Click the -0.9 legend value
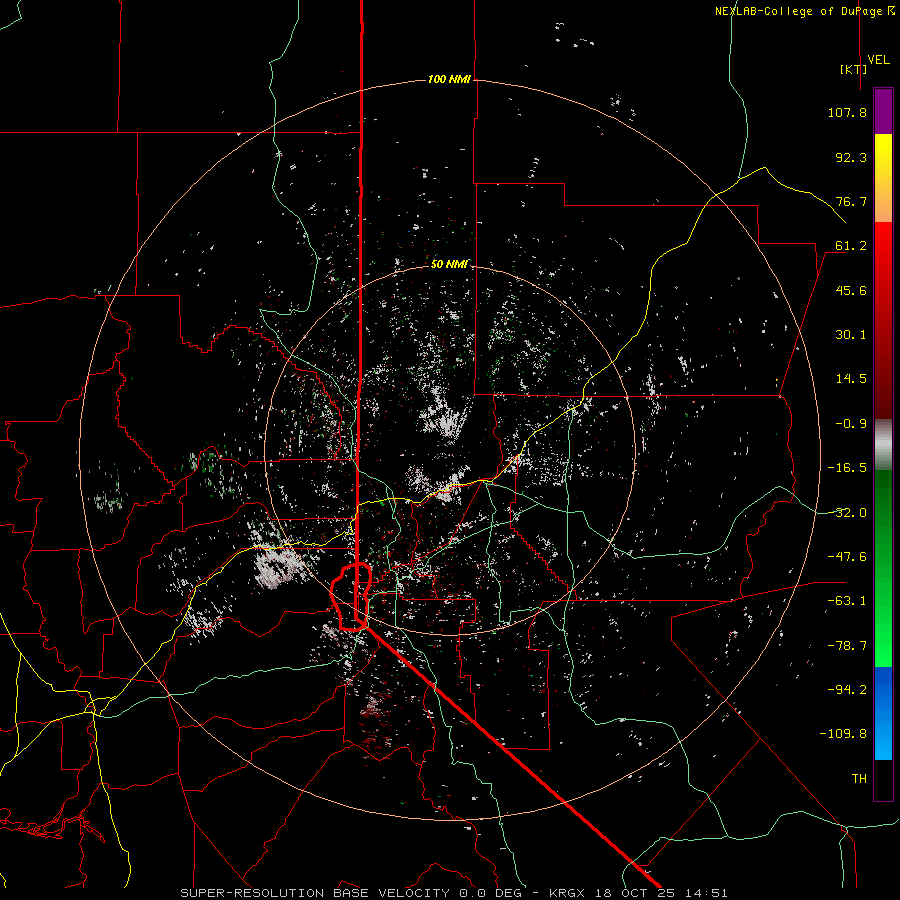900x900 pixels. click(851, 424)
